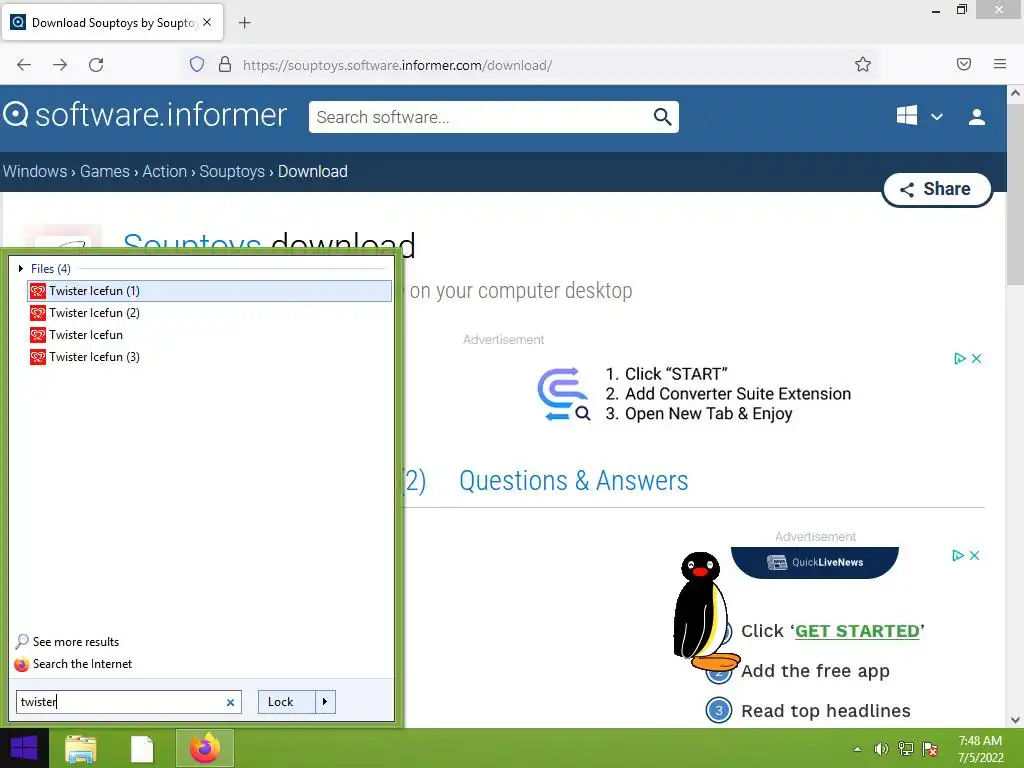This screenshot has height=768, width=1024.
Task: Click the address bar URL
Action: point(397,65)
